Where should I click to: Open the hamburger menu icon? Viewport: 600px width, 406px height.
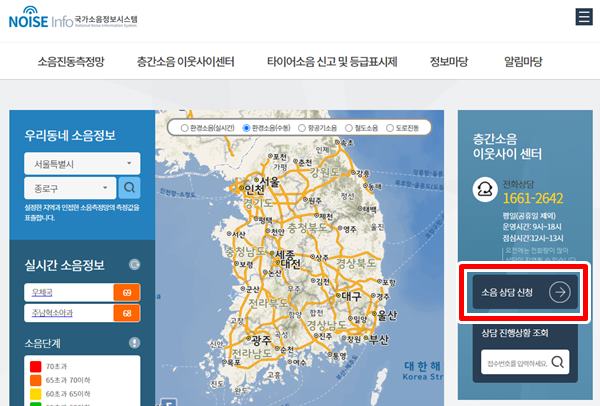(x=584, y=17)
